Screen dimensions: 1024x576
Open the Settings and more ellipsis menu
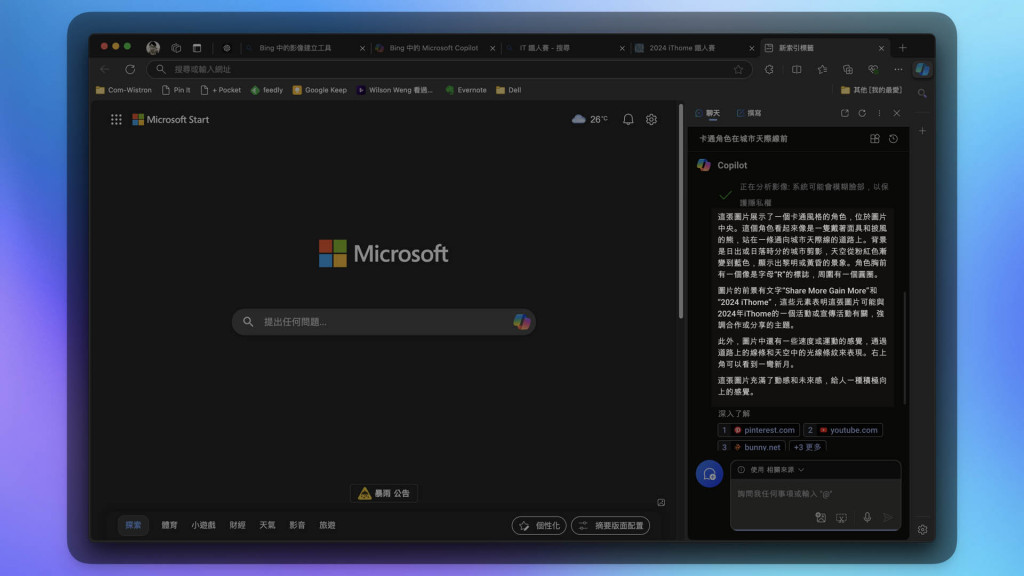point(898,69)
